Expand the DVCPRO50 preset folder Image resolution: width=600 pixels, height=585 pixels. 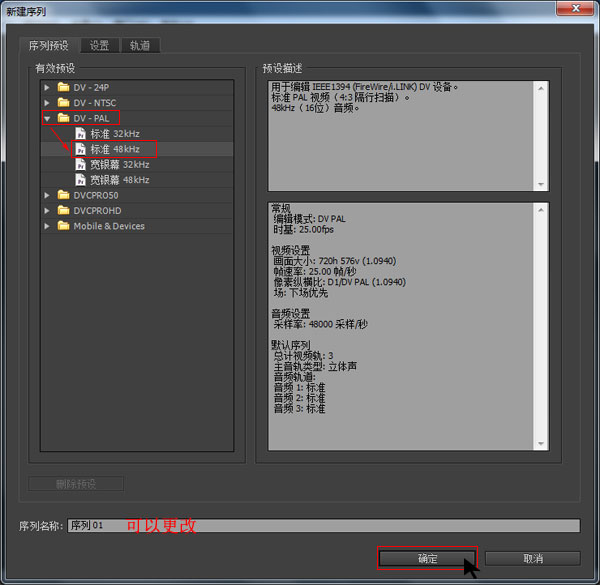pos(47,196)
